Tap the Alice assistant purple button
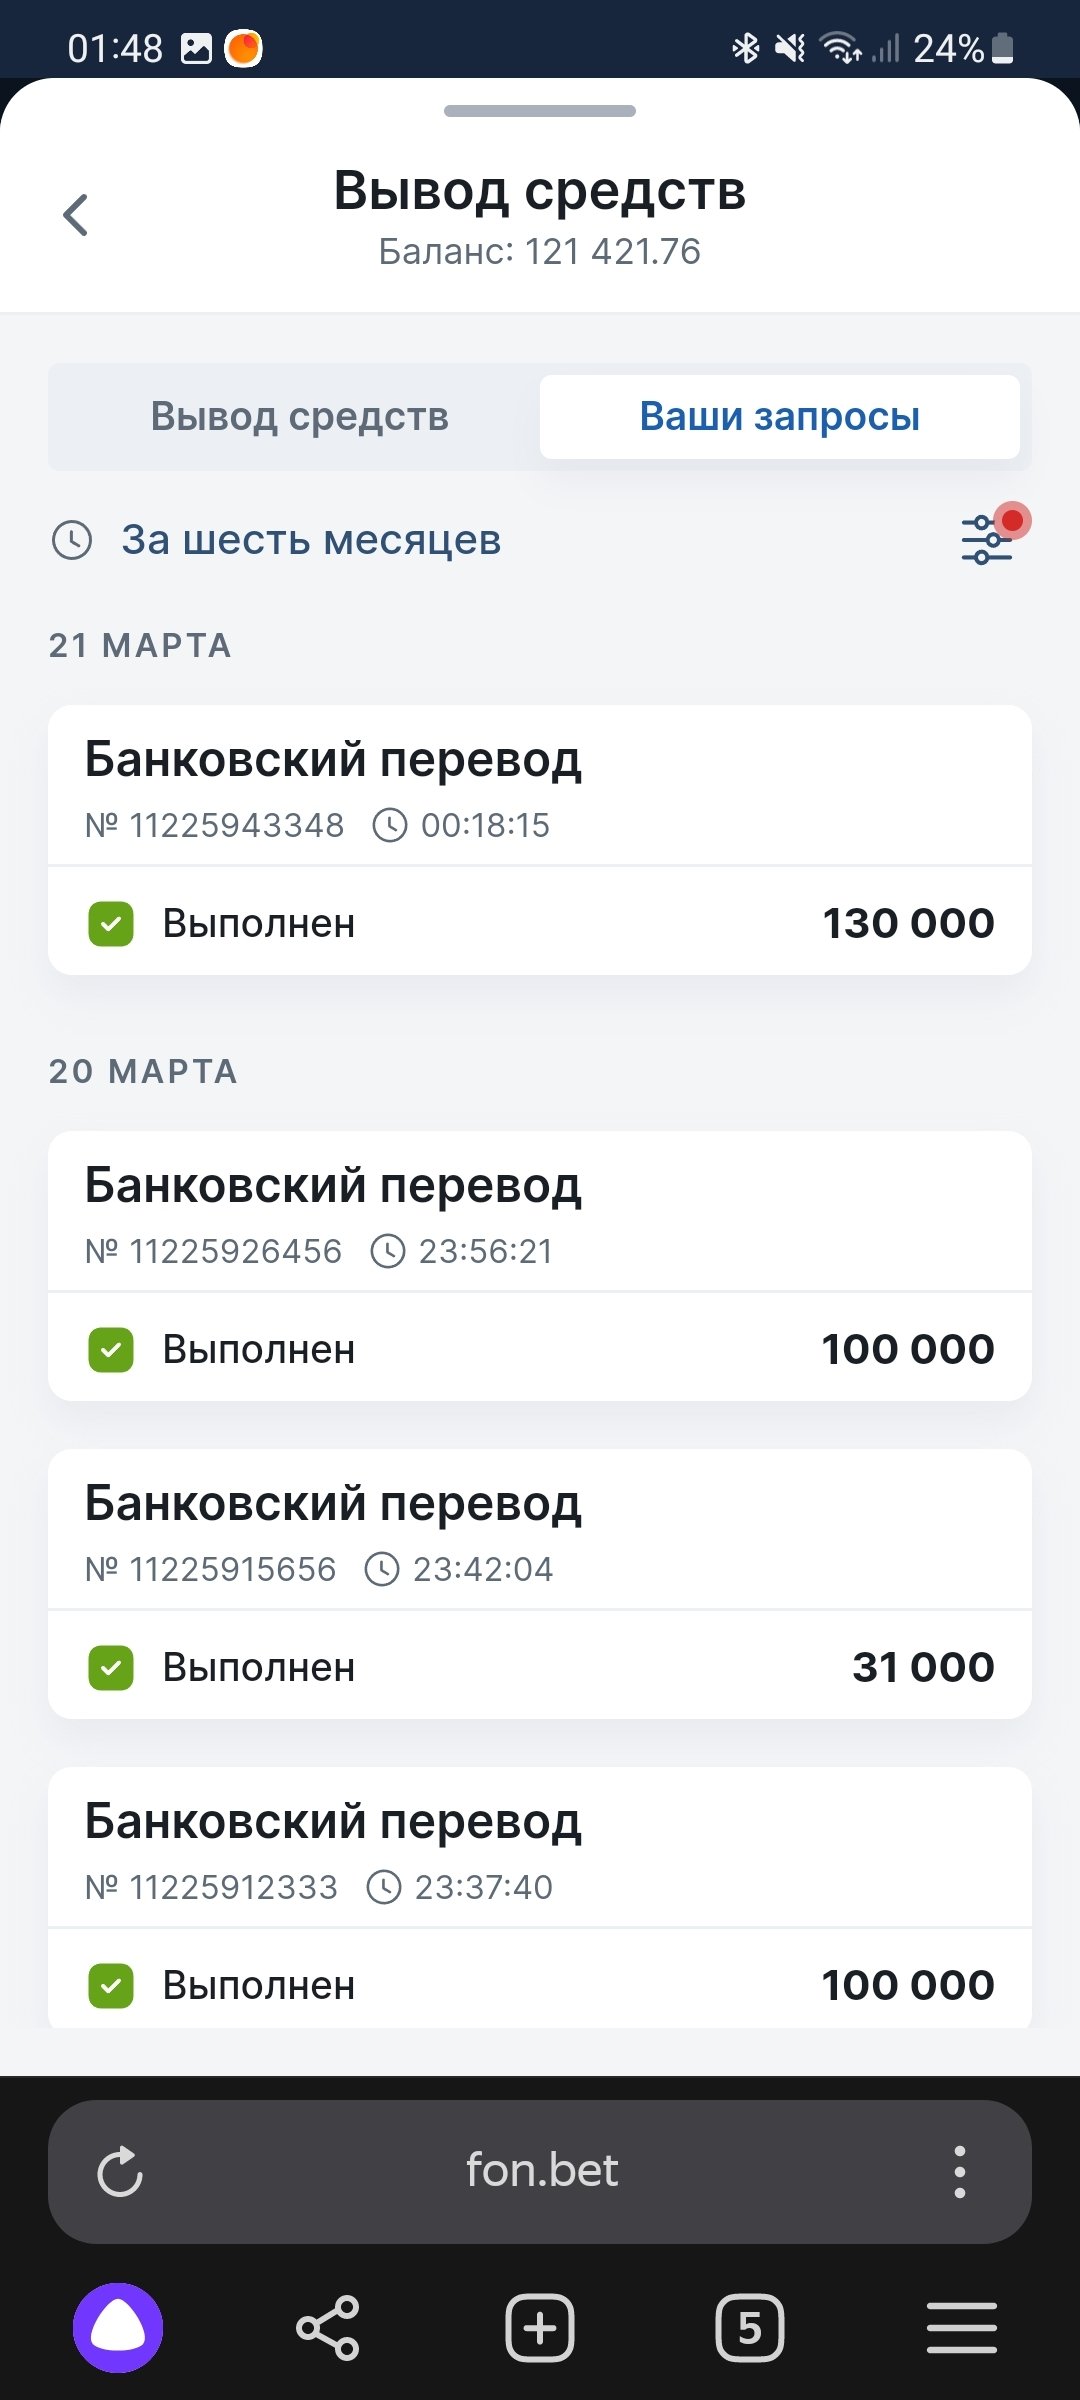The width and height of the screenshot is (1080, 2400). pos(118,2328)
